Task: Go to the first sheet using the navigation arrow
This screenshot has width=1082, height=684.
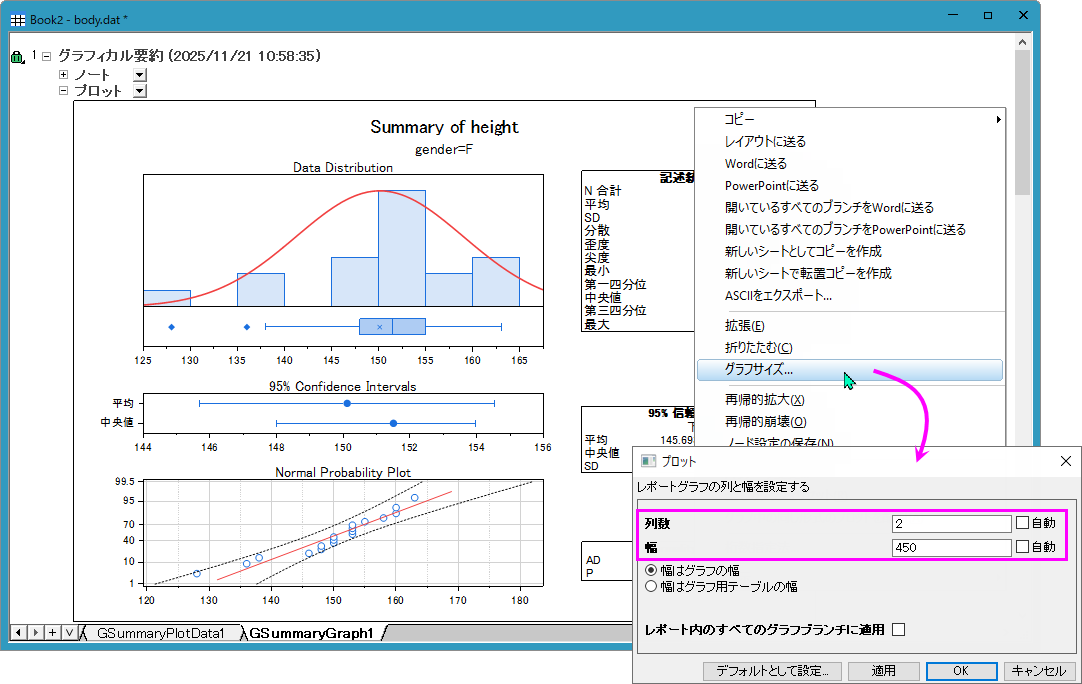Action: click(18, 632)
